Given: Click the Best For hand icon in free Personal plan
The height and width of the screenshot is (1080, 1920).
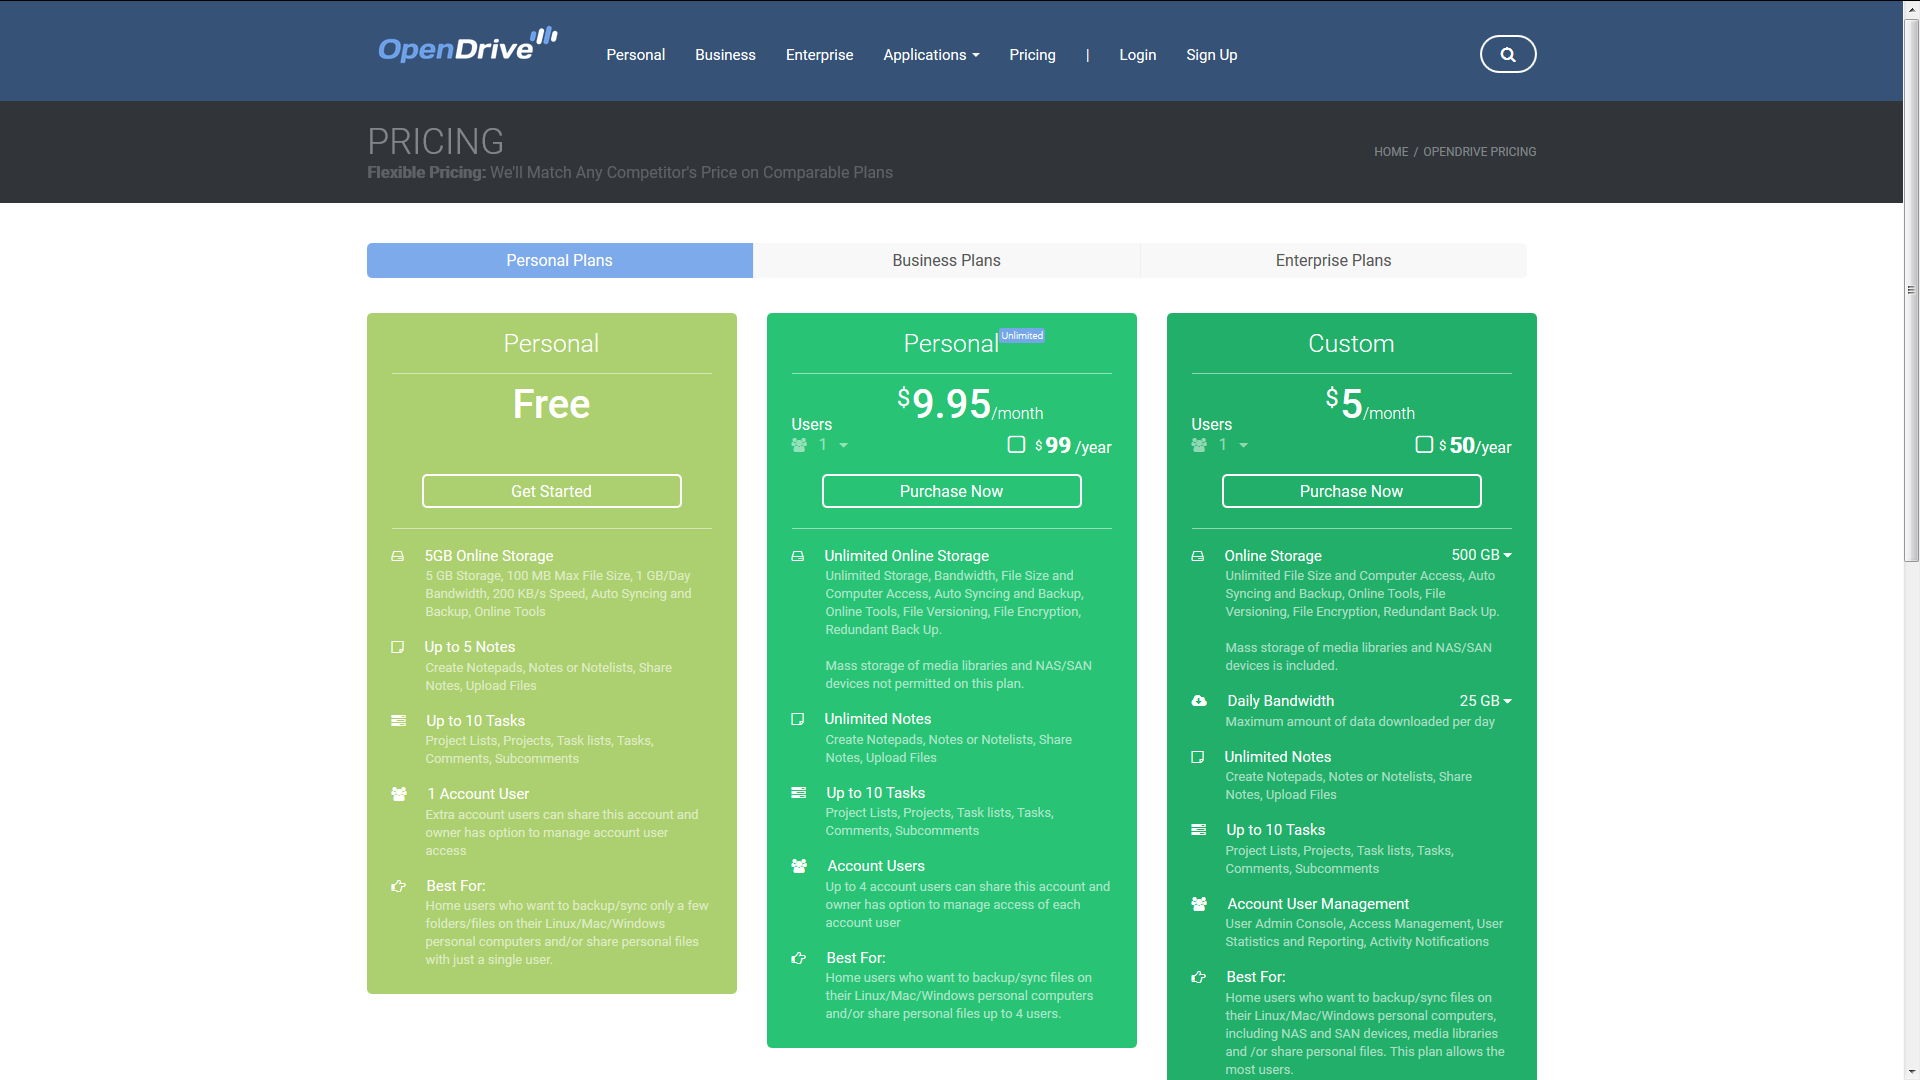Looking at the screenshot, I should pos(398,886).
